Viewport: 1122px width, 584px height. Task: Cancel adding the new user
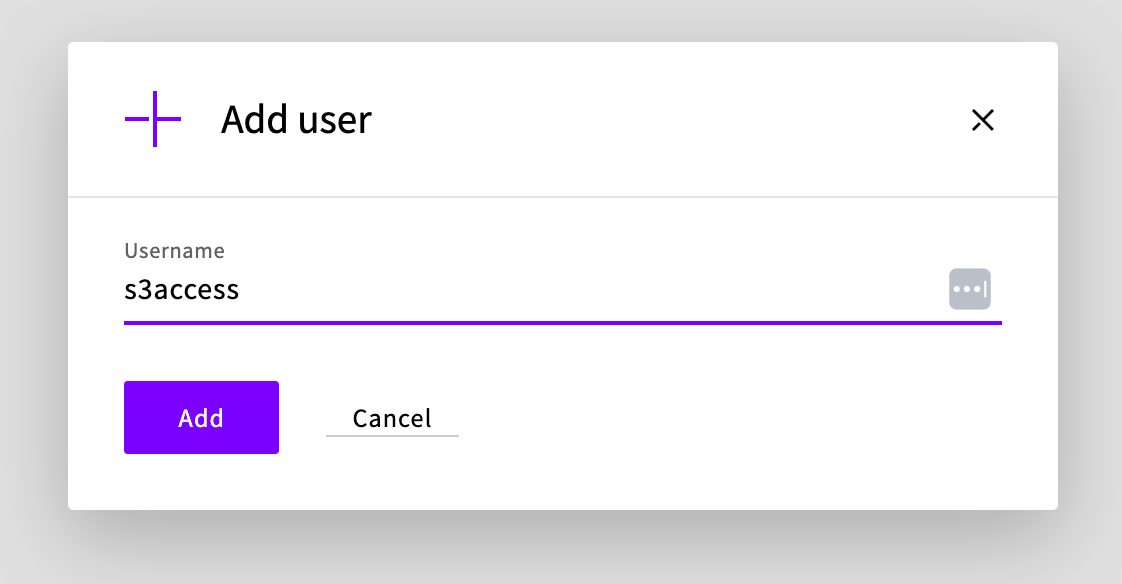(392, 418)
